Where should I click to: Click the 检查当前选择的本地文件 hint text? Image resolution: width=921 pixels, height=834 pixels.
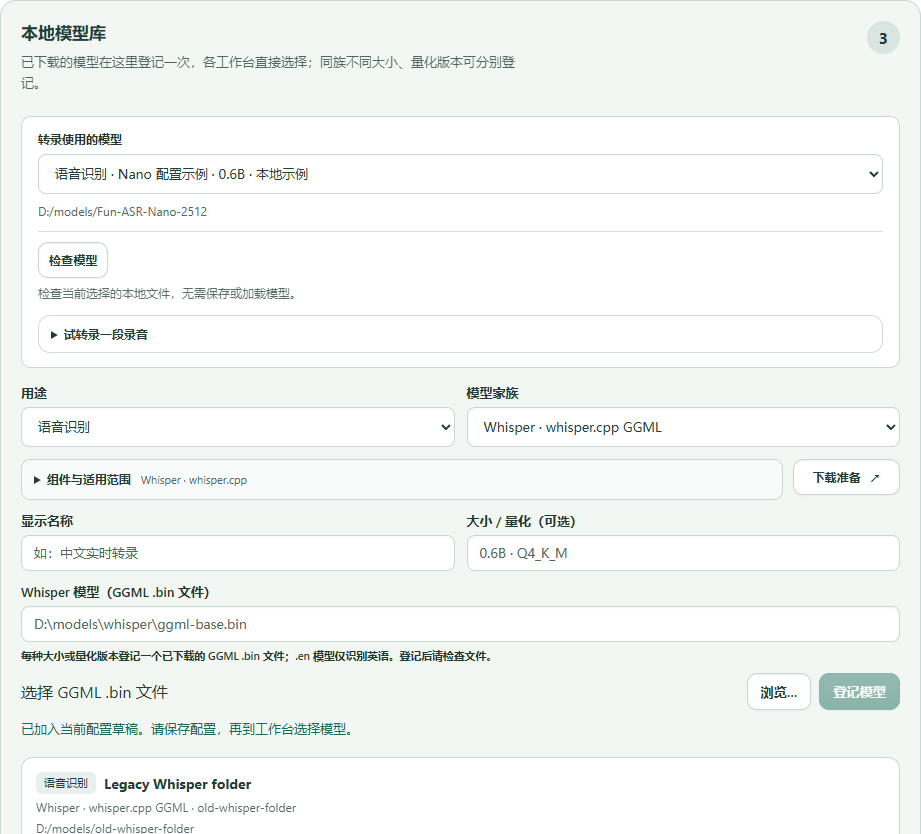tap(167, 294)
